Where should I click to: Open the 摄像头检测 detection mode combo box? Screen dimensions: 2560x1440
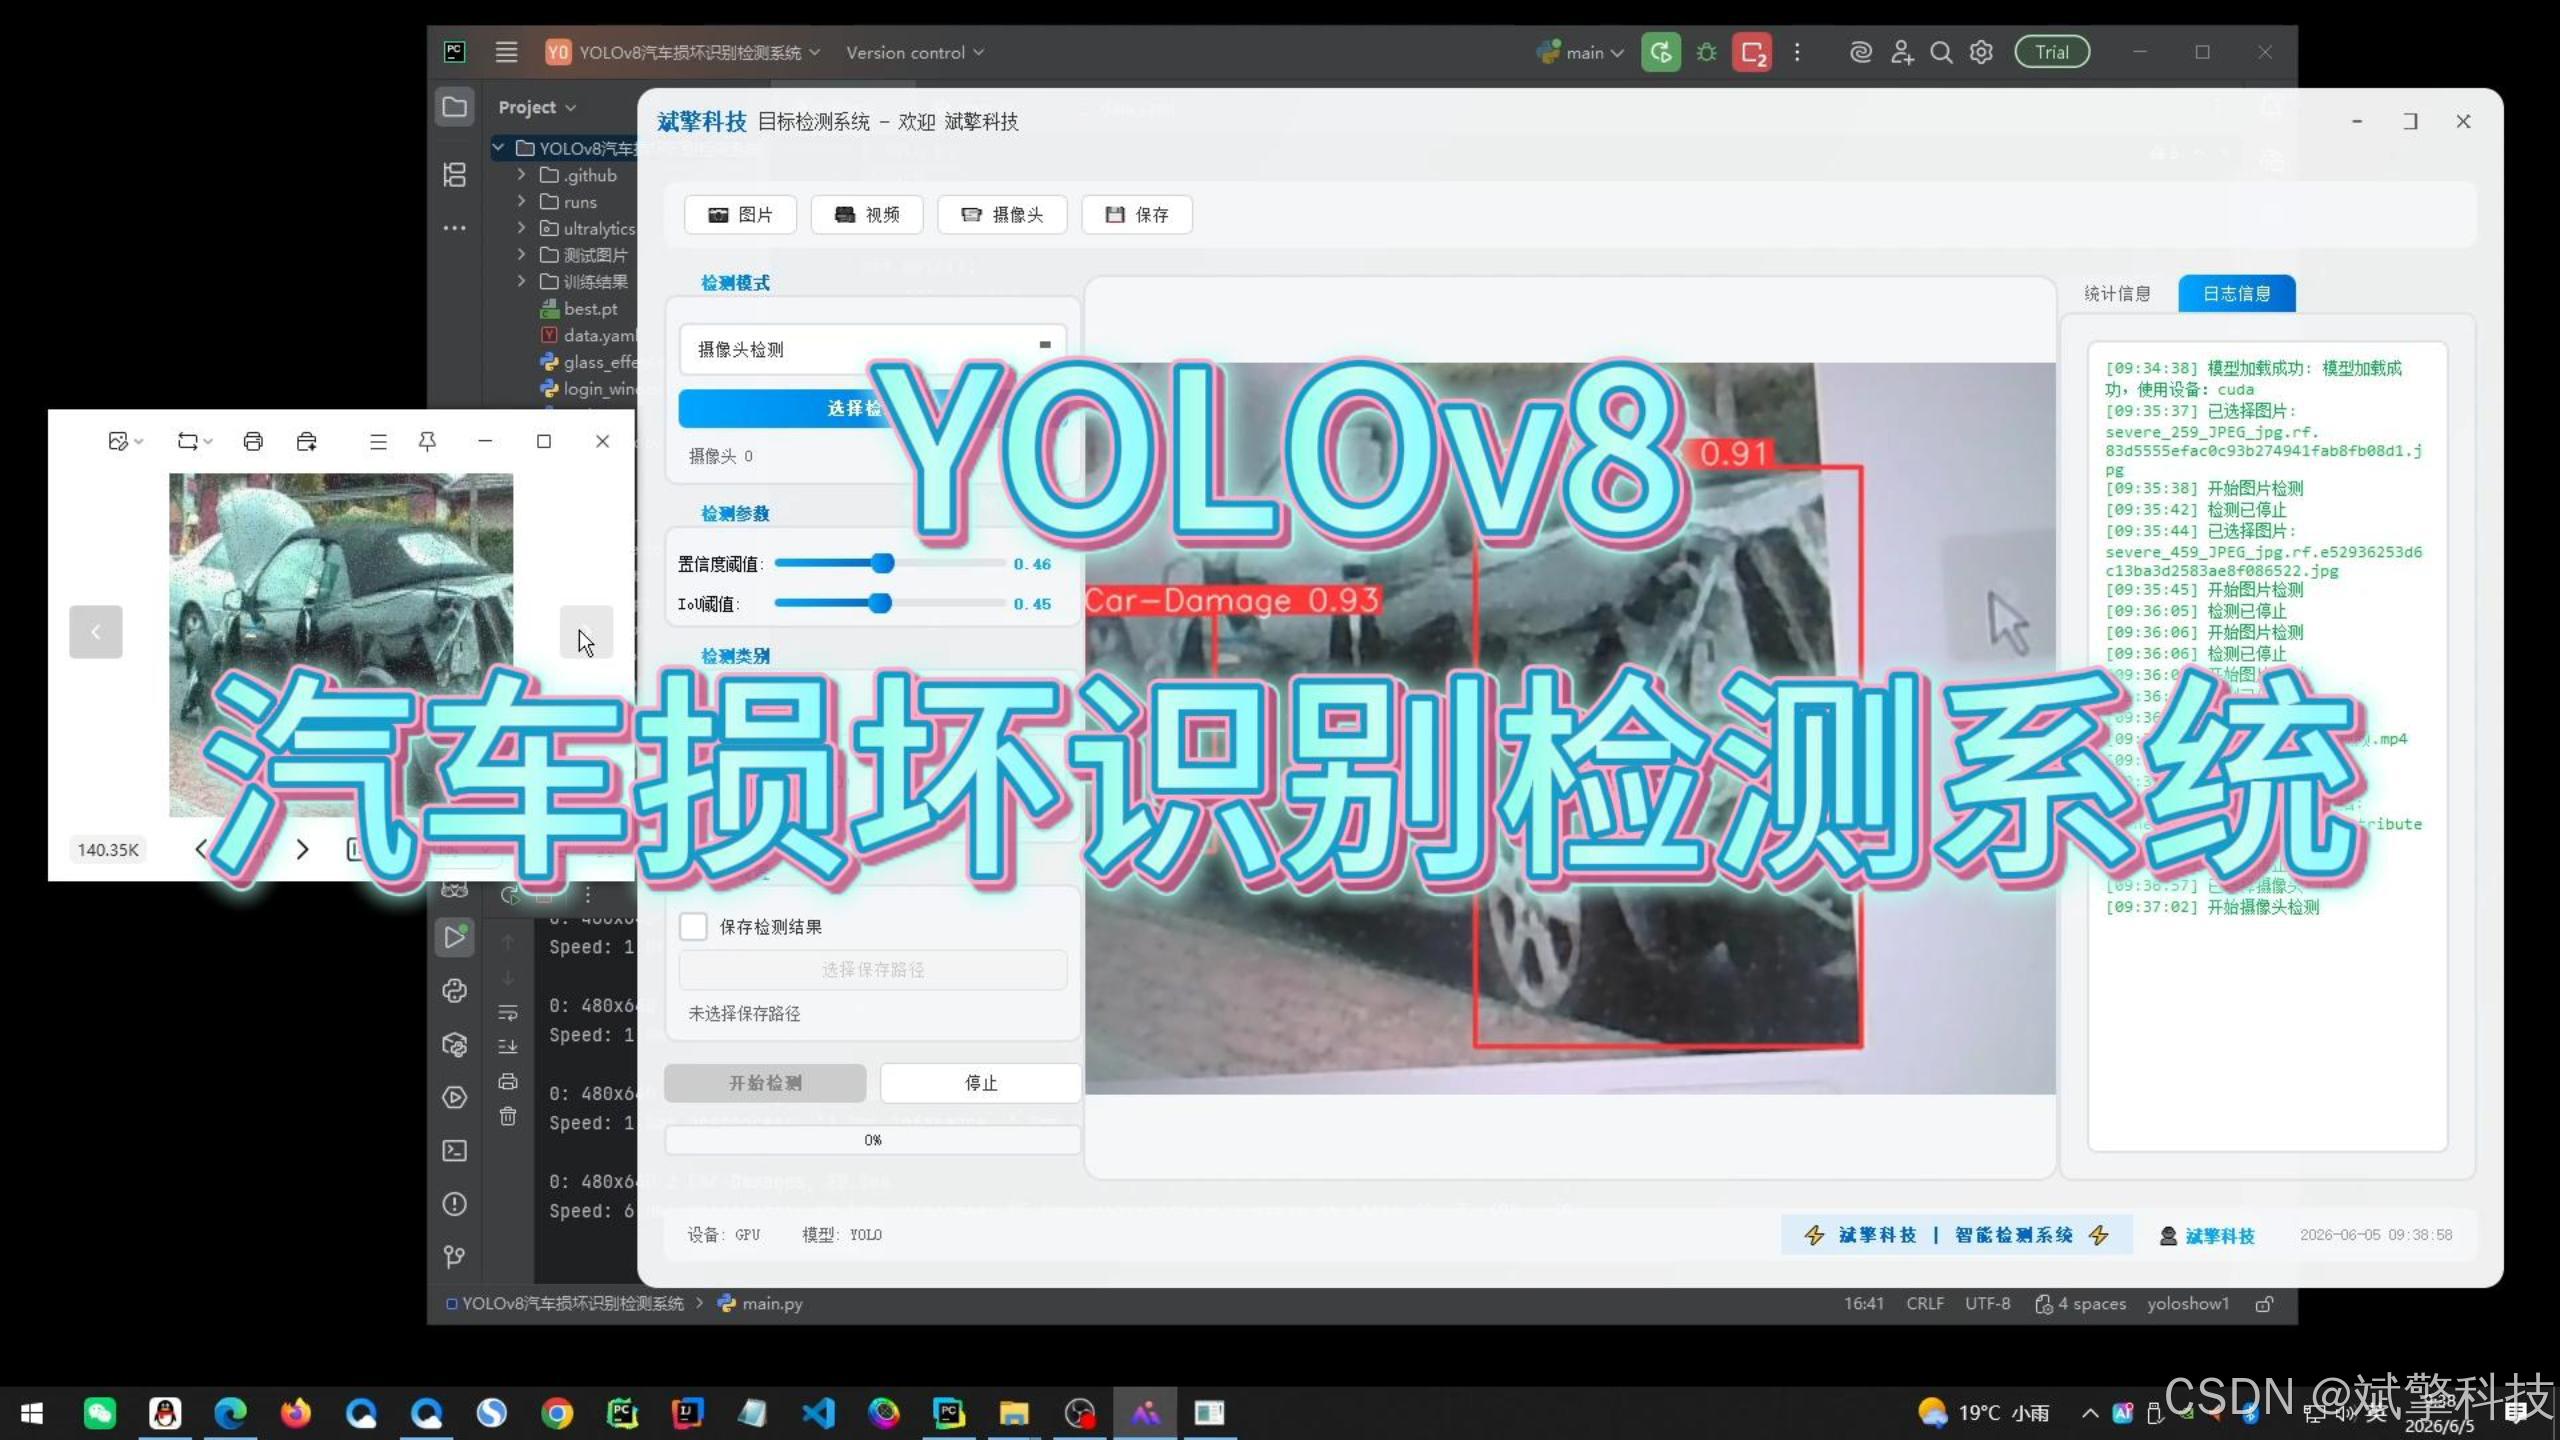click(x=872, y=349)
